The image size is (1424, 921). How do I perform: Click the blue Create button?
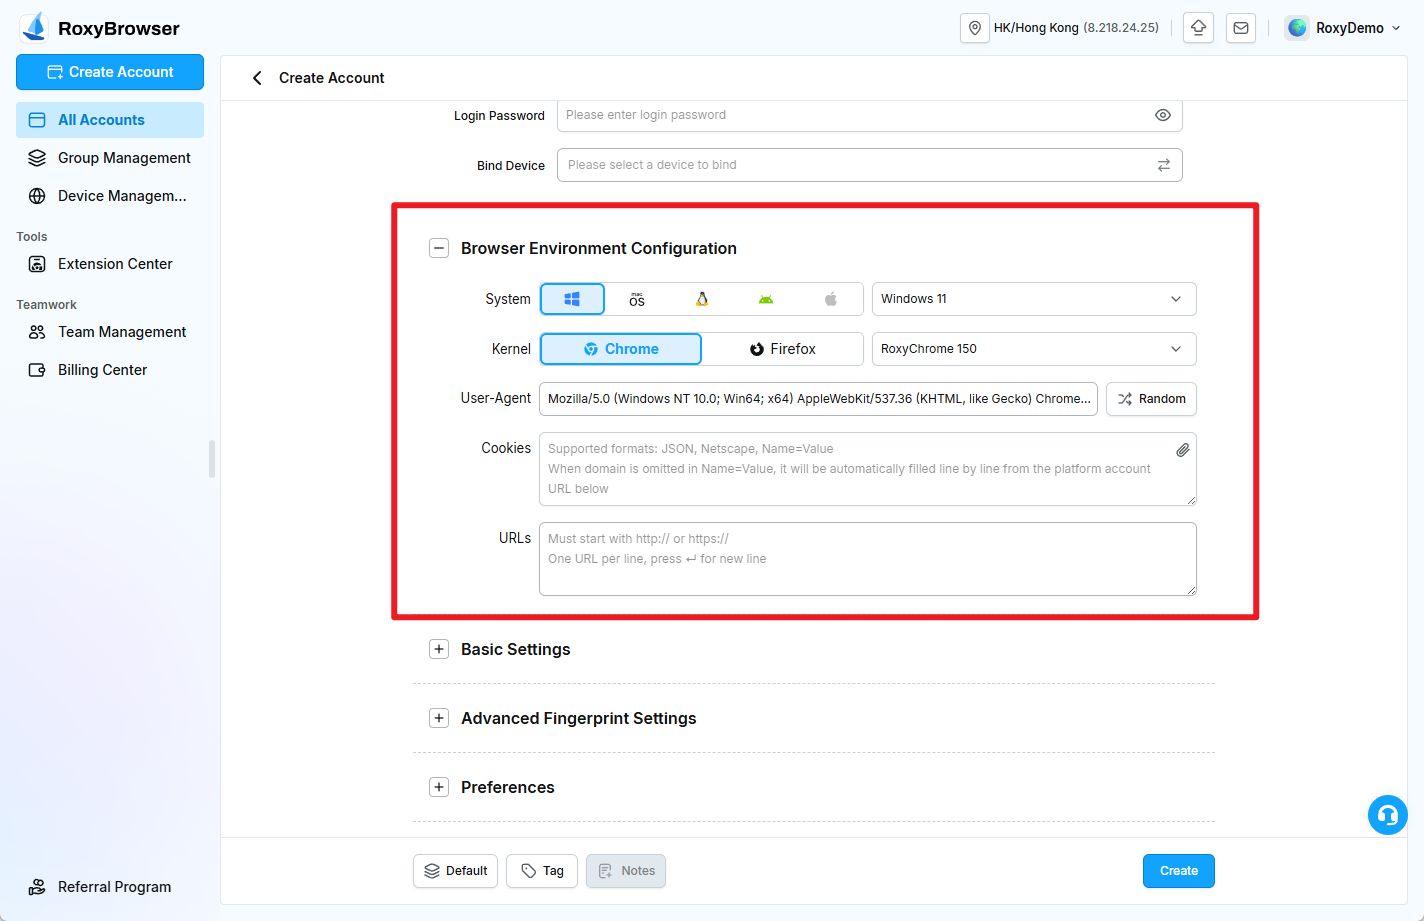[1179, 871]
